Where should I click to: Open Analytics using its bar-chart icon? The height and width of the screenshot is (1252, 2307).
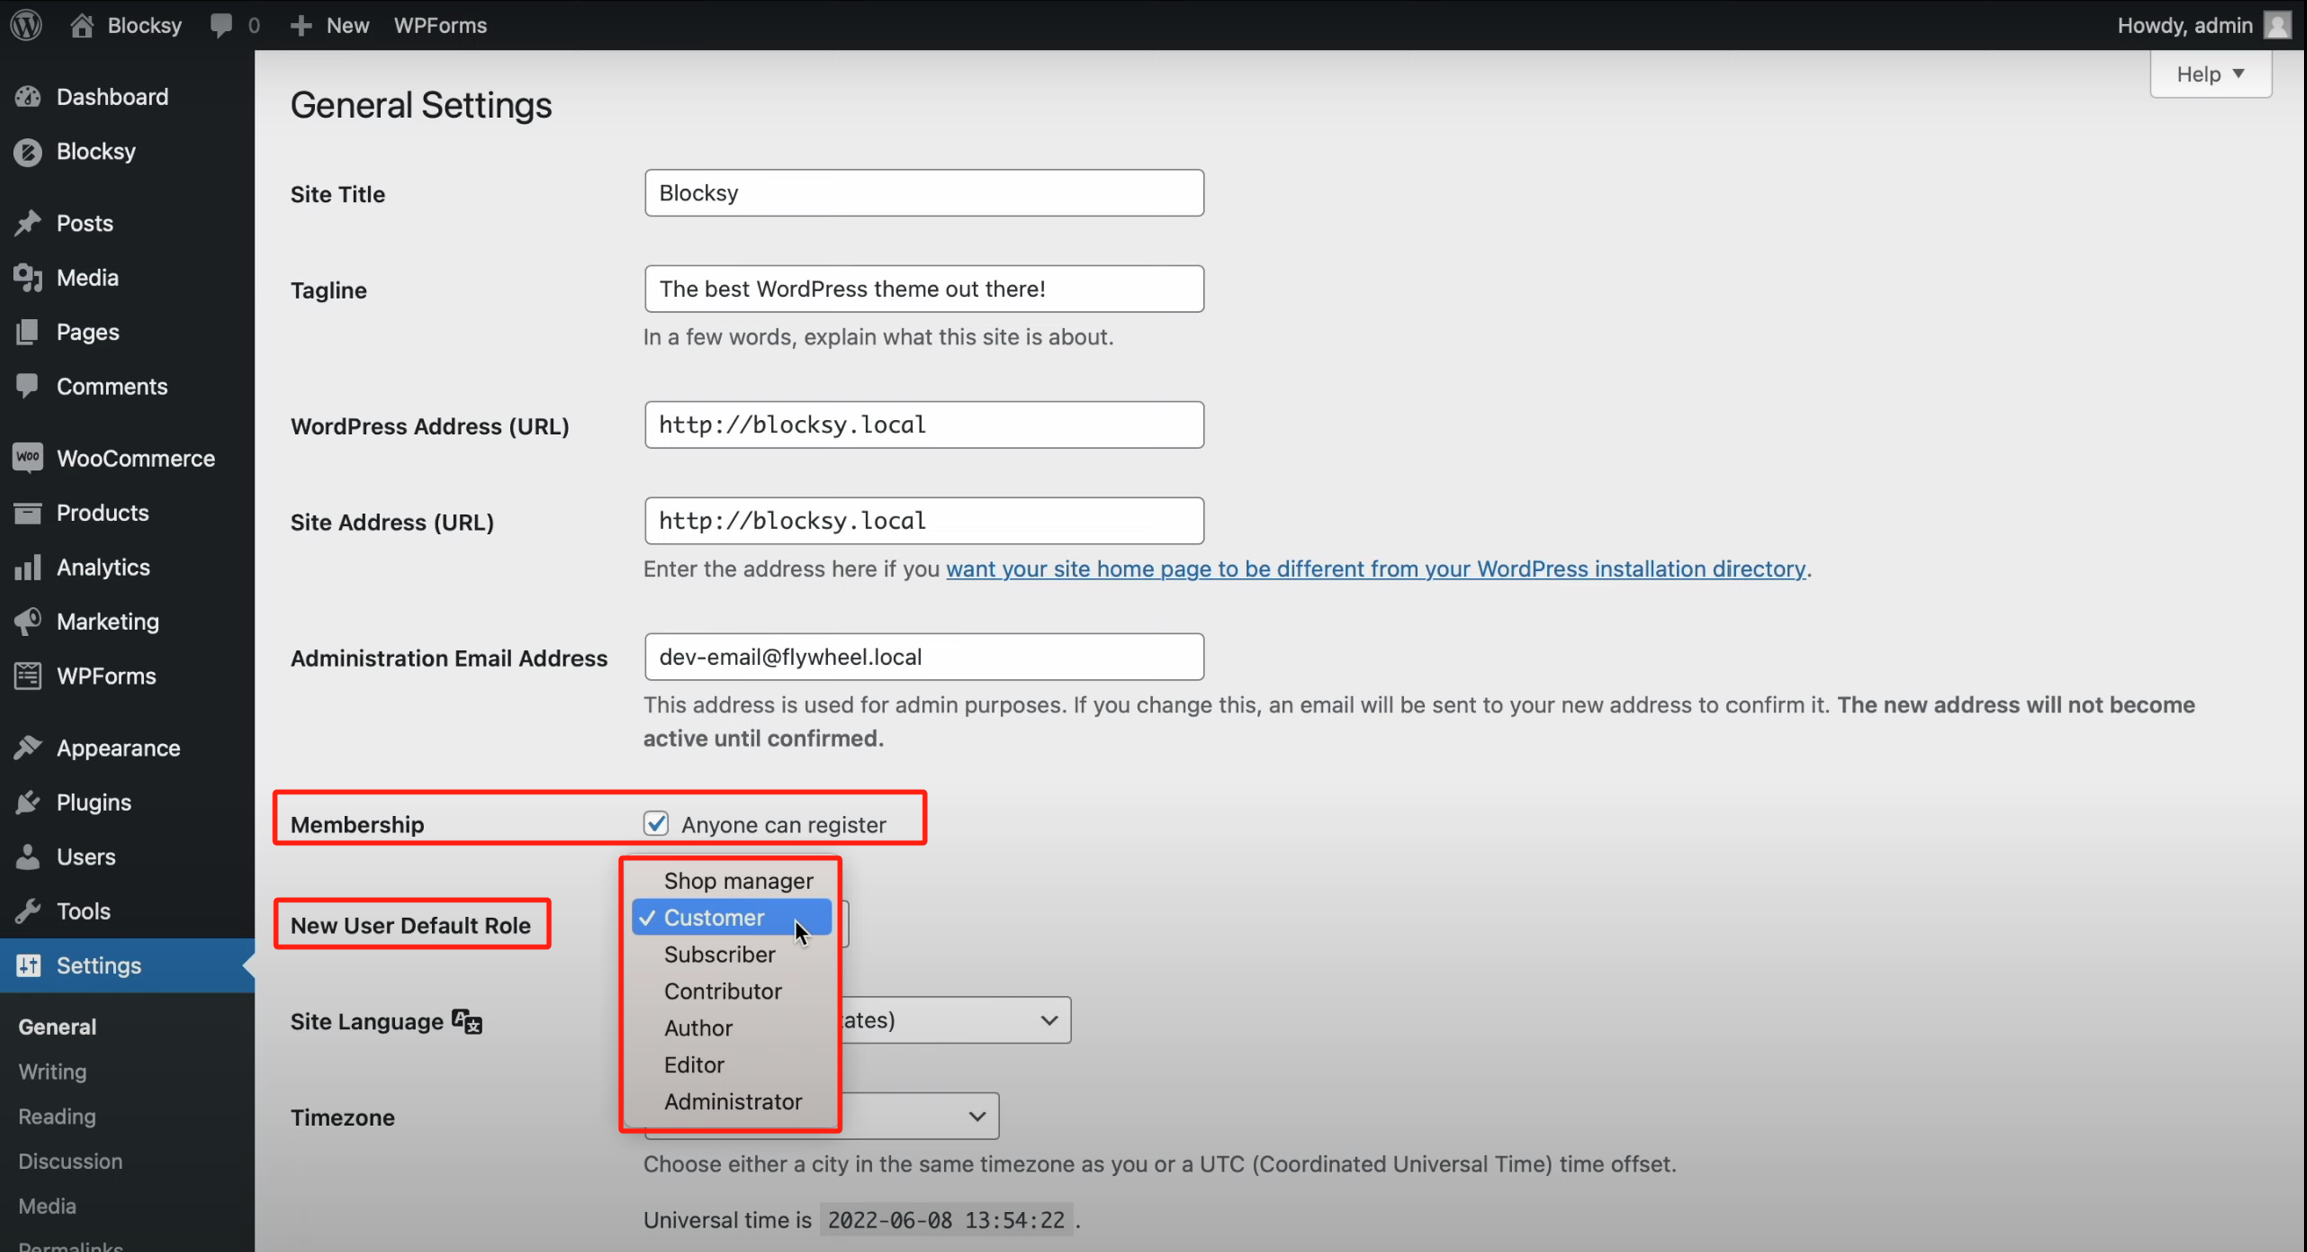click(x=29, y=567)
